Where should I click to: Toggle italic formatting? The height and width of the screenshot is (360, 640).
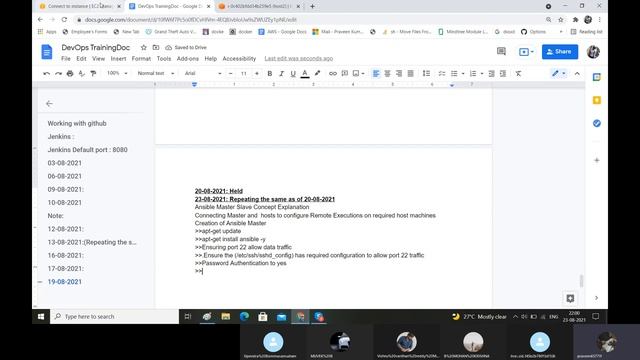coord(281,73)
